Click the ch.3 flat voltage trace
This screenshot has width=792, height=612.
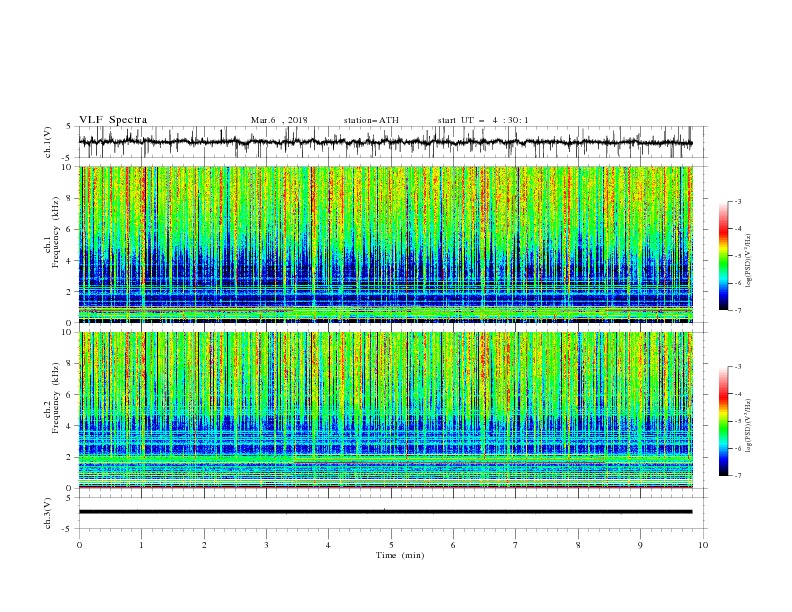click(386, 512)
